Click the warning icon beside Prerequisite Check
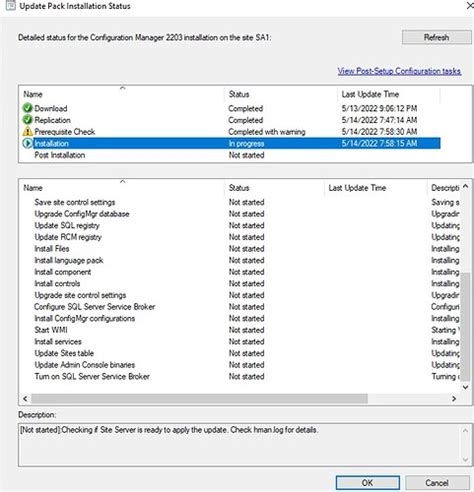Viewport: 474px width, 492px height. 27,131
